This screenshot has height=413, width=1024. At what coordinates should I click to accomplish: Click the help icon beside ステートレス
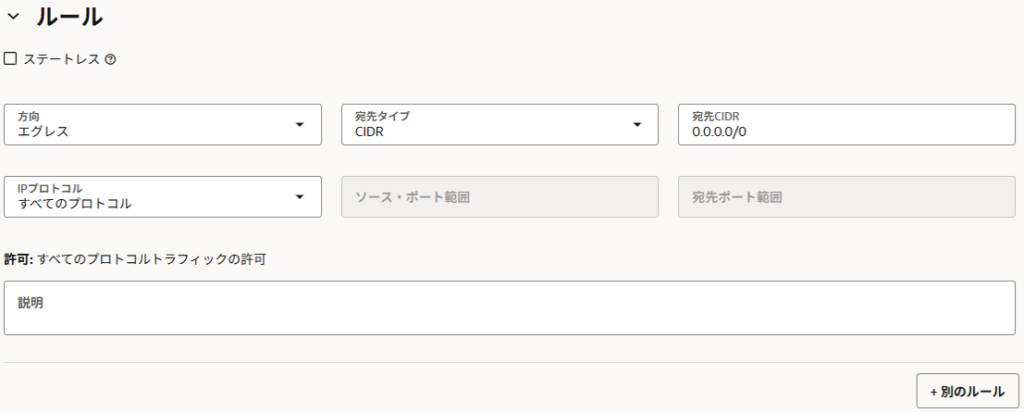coord(110,59)
